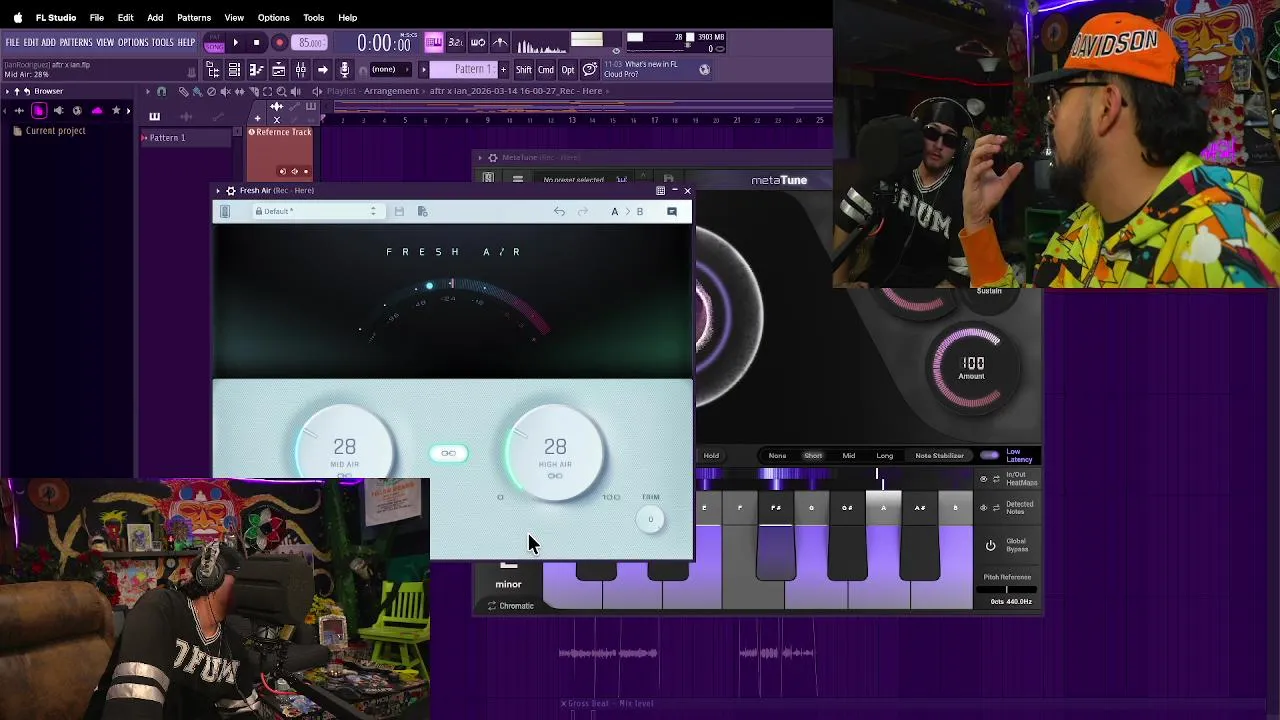Expand the playlist options arrow

tap(148, 91)
